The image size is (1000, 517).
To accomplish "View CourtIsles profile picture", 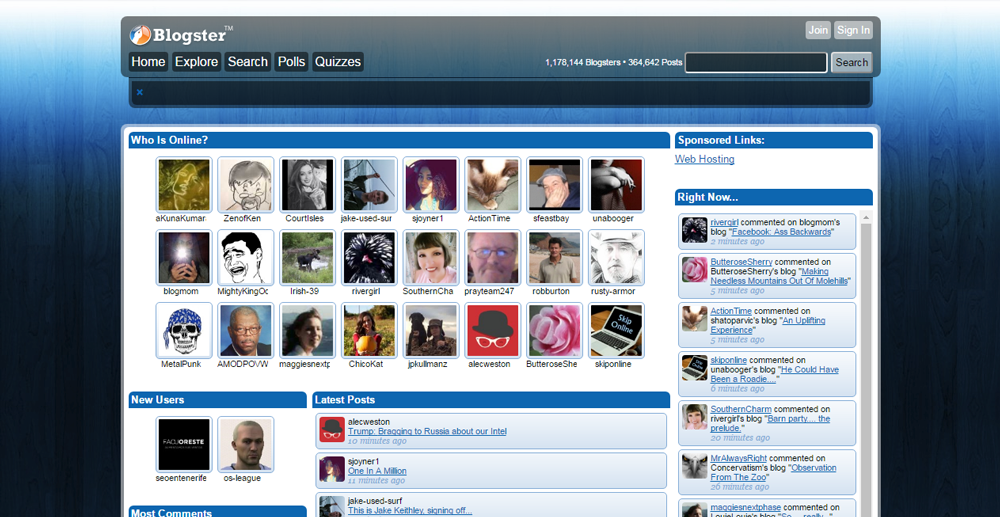I will pos(307,185).
